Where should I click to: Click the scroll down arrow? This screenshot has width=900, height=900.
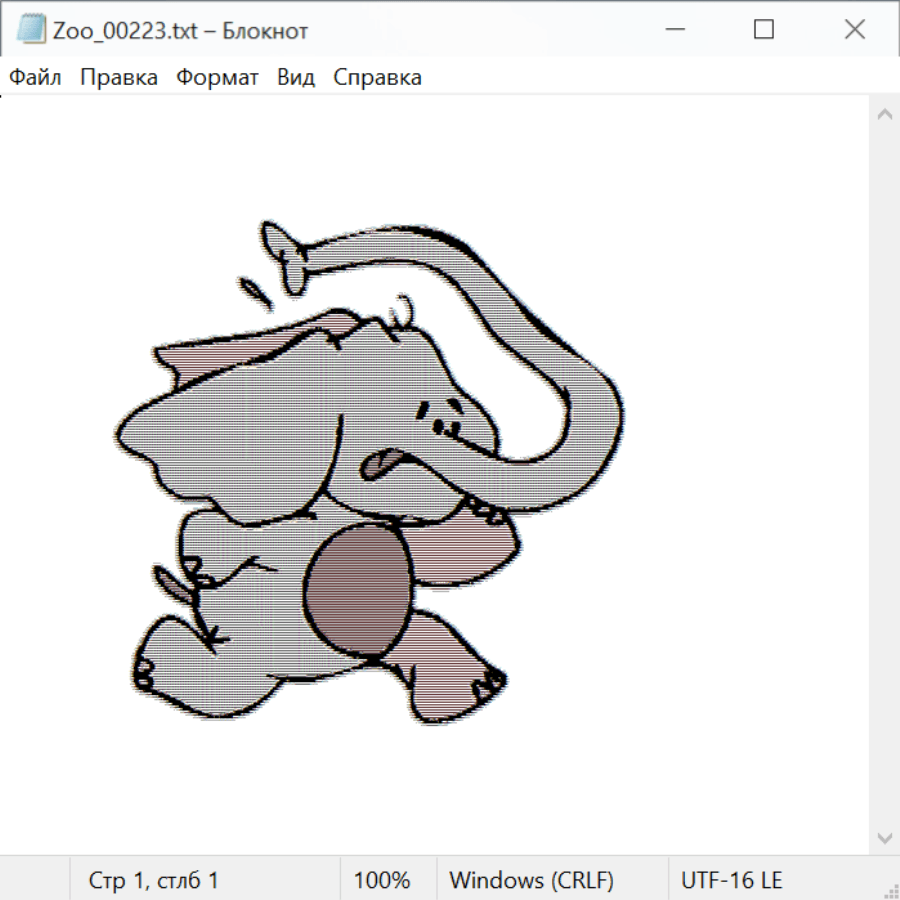pyautogui.click(x=884, y=837)
